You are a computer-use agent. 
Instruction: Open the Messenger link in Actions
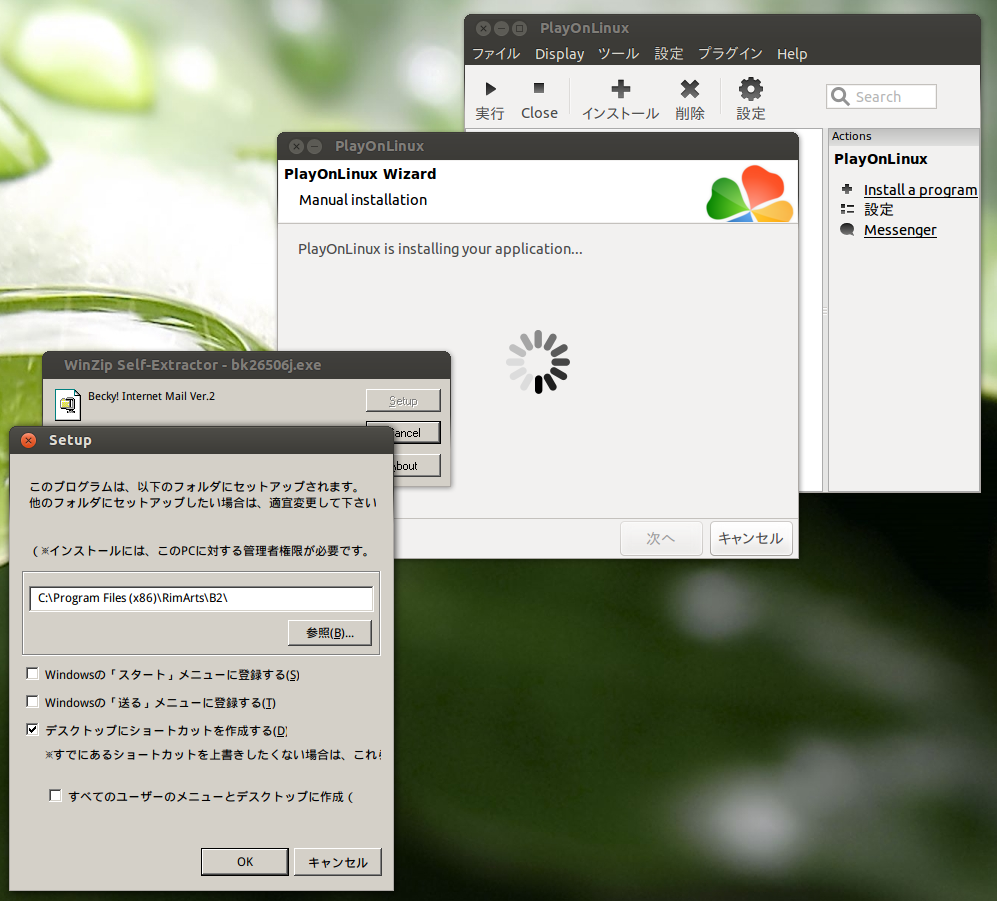(x=900, y=230)
